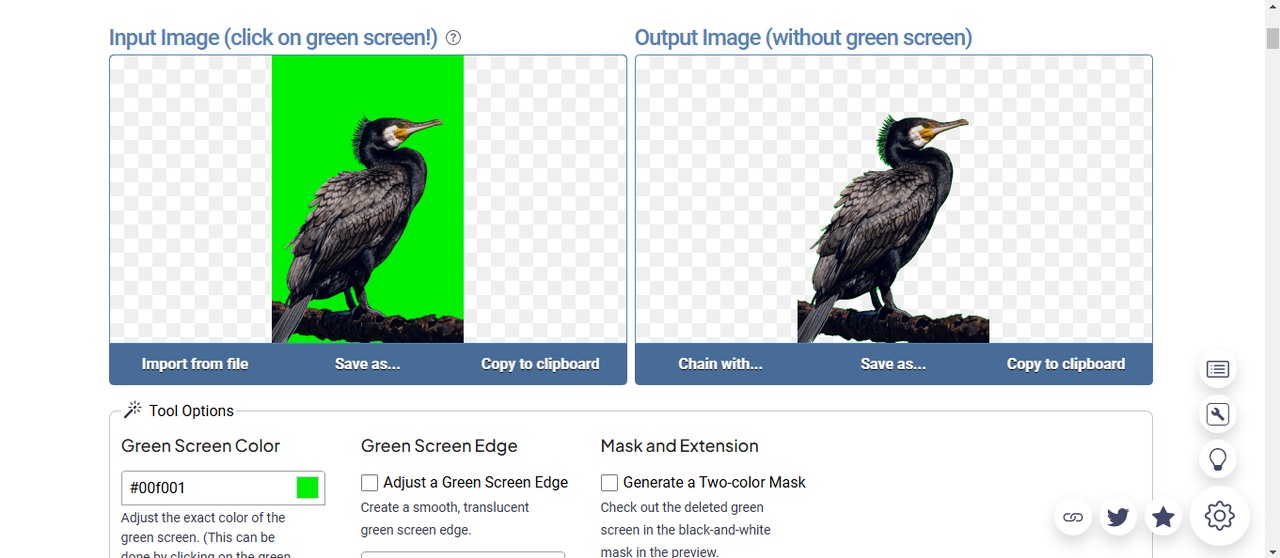
Task: Open the gear settings icon
Action: click(x=1219, y=516)
